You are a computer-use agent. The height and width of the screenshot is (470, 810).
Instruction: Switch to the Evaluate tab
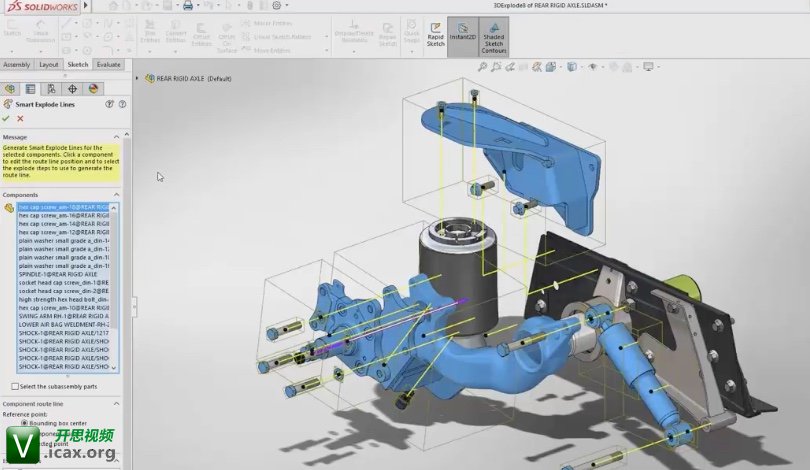click(108, 64)
